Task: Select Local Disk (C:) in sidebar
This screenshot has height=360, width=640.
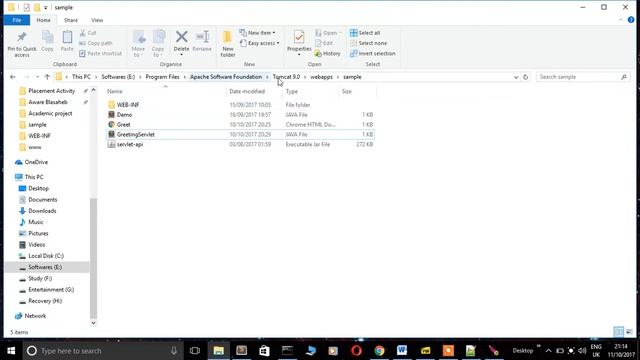Action: click(46, 256)
